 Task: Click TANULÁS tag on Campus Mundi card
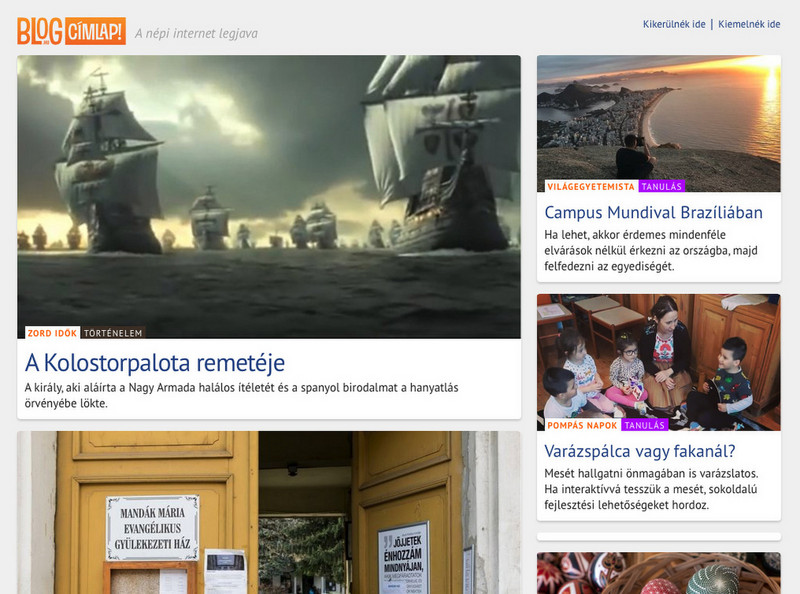[661, 186]
